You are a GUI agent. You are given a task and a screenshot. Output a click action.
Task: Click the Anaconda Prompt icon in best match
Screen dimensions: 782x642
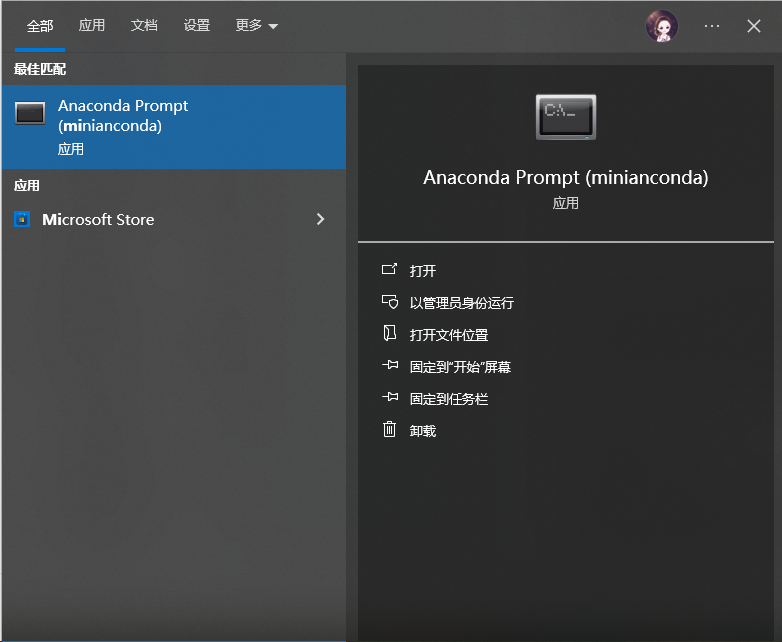[30, 113]
